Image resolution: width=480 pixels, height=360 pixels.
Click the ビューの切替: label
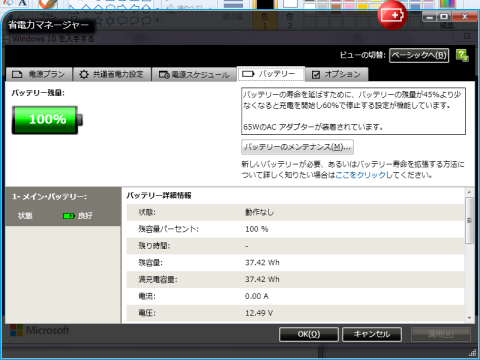pyautogui.click(x=363, y=55)
